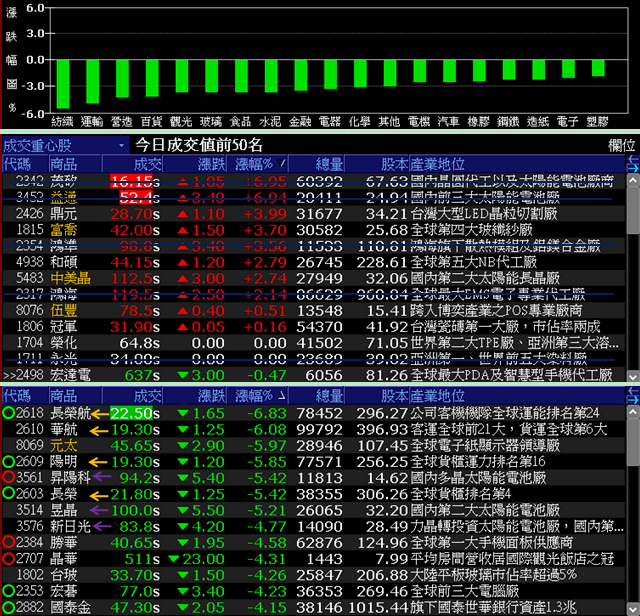Screen dimensions: 640x616
Task: Click 國泰金 share capital 1015.44 cell
Action: coord(378,607)
